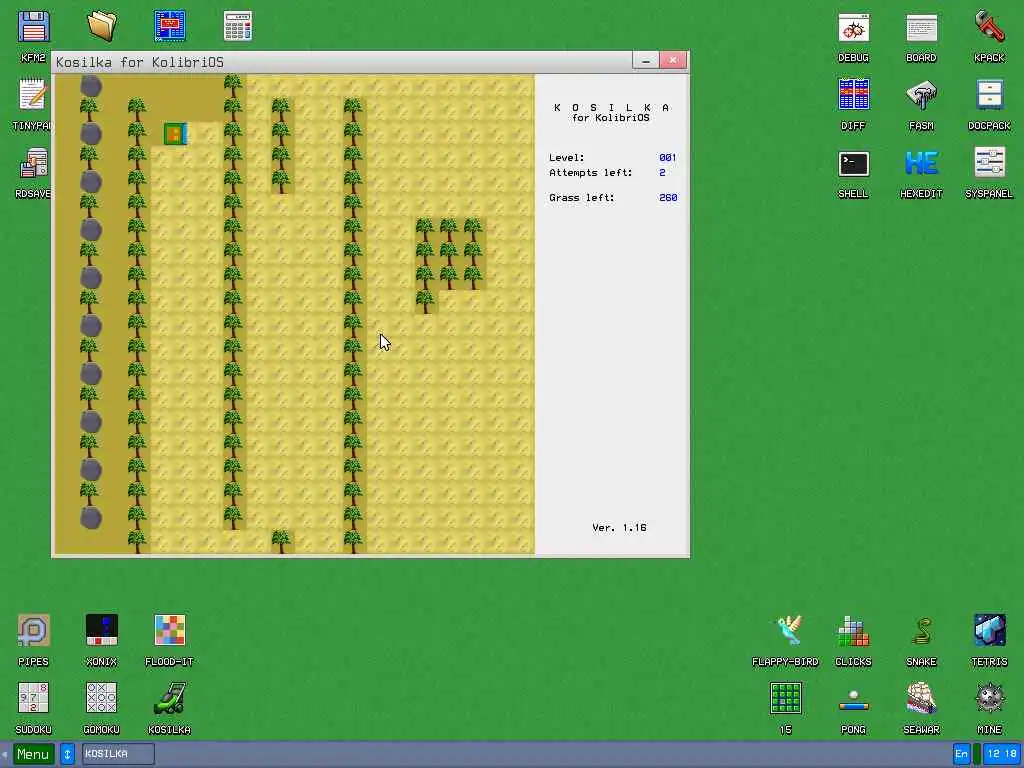Open the KFM2 floppy disk icon
The height and width of the screenshot is (768, 1024).
[x=33, y=27]
